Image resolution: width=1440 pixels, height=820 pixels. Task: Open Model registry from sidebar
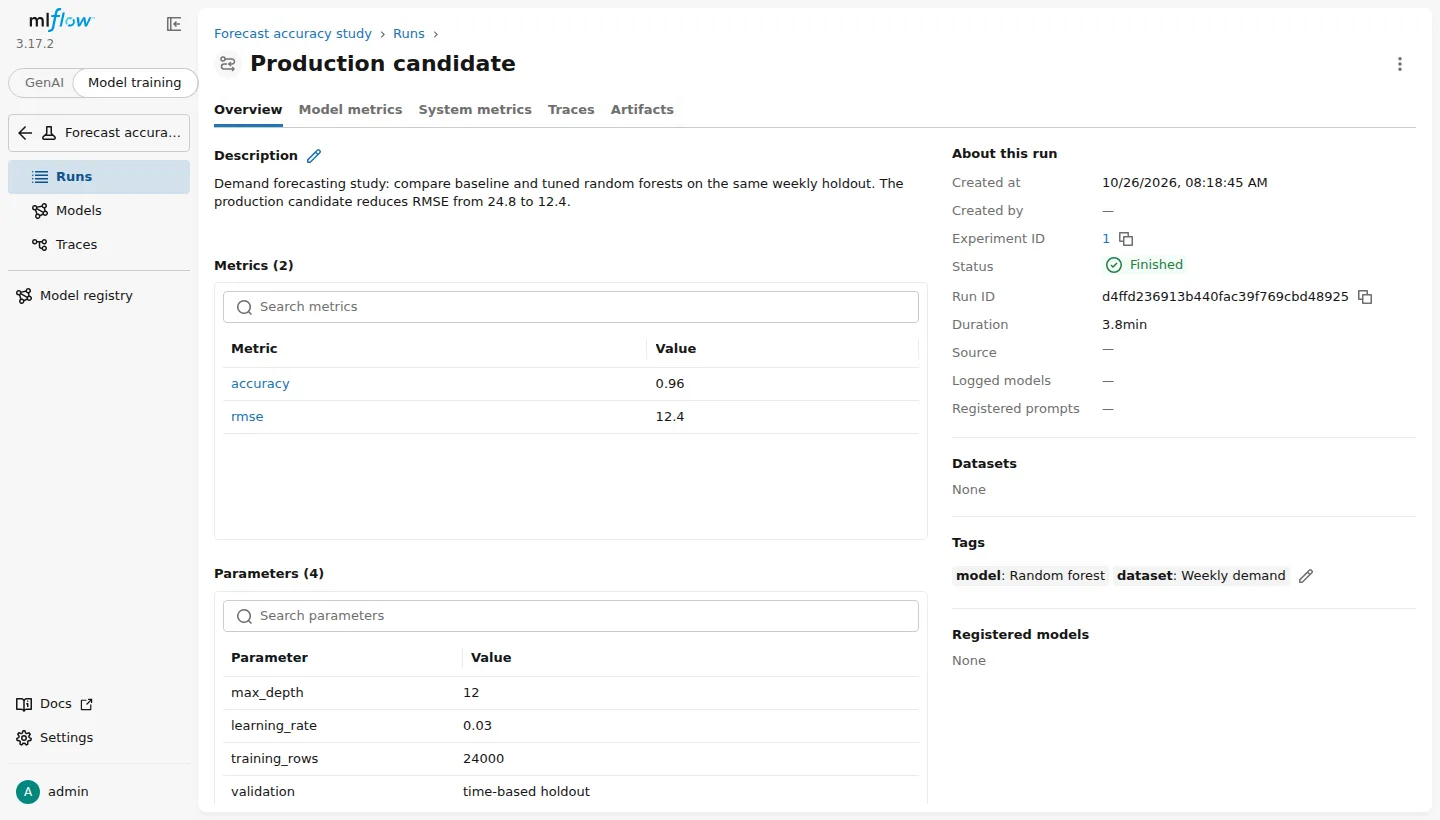pos(99,296)
